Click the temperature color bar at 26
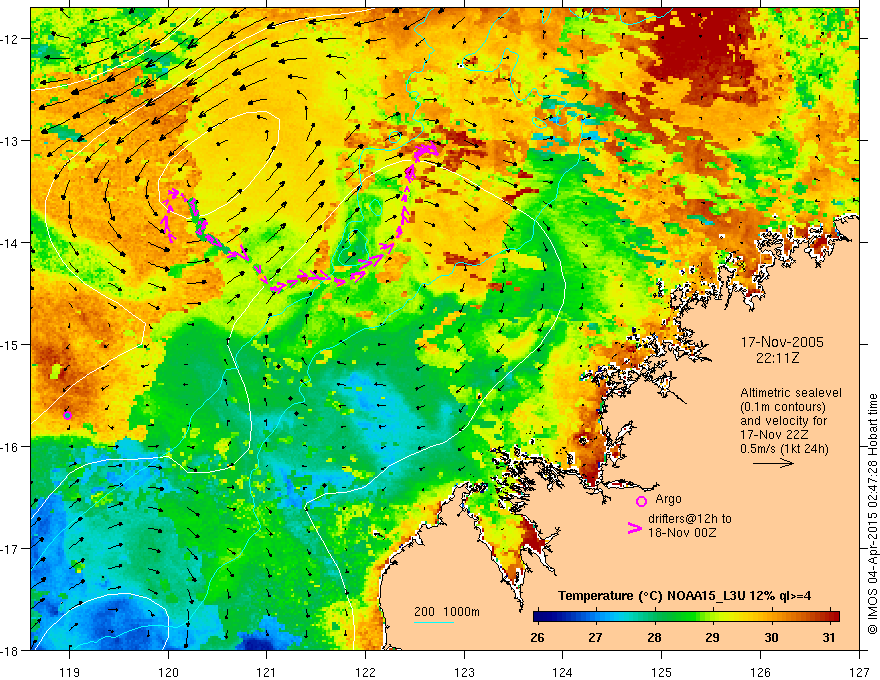The height and width of the screenshot is (680, 880). pyautogui.click(x=537, y=616)
